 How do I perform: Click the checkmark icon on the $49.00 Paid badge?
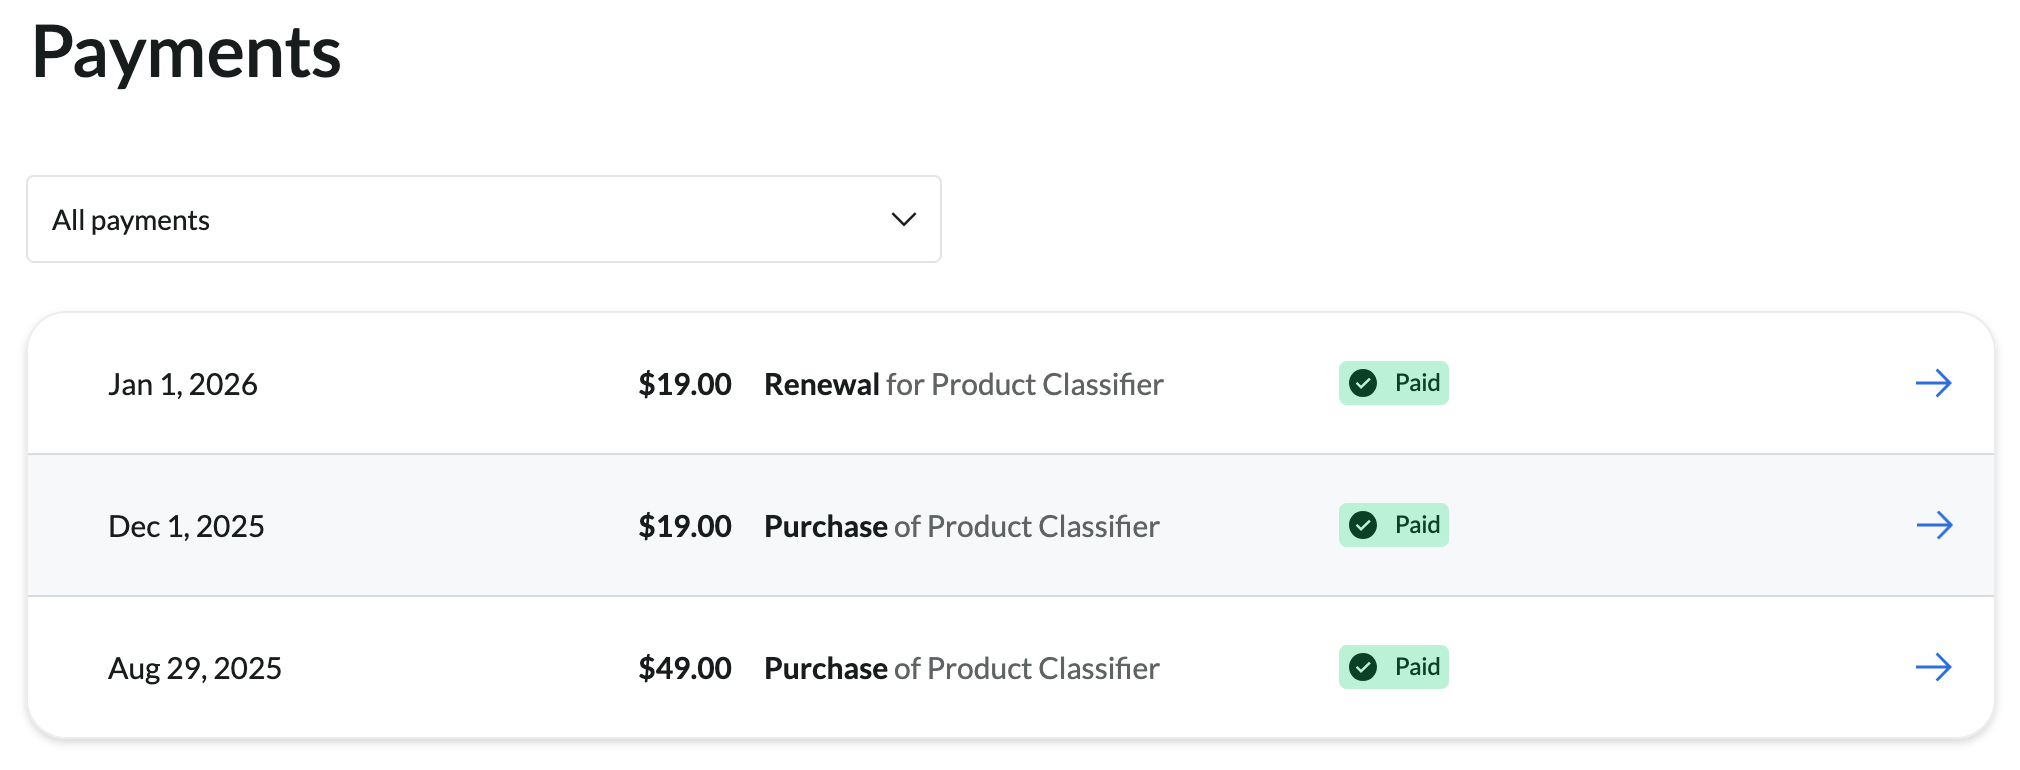(x=1363, y=666)
